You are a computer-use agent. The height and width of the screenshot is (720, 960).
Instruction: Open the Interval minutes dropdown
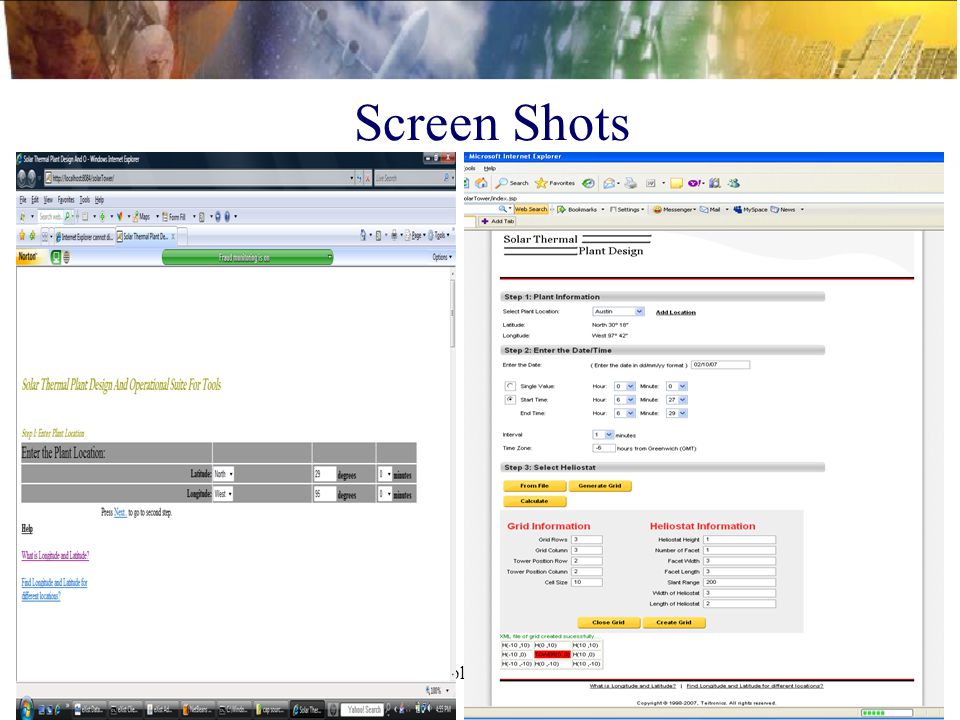(x=603, y=435)
